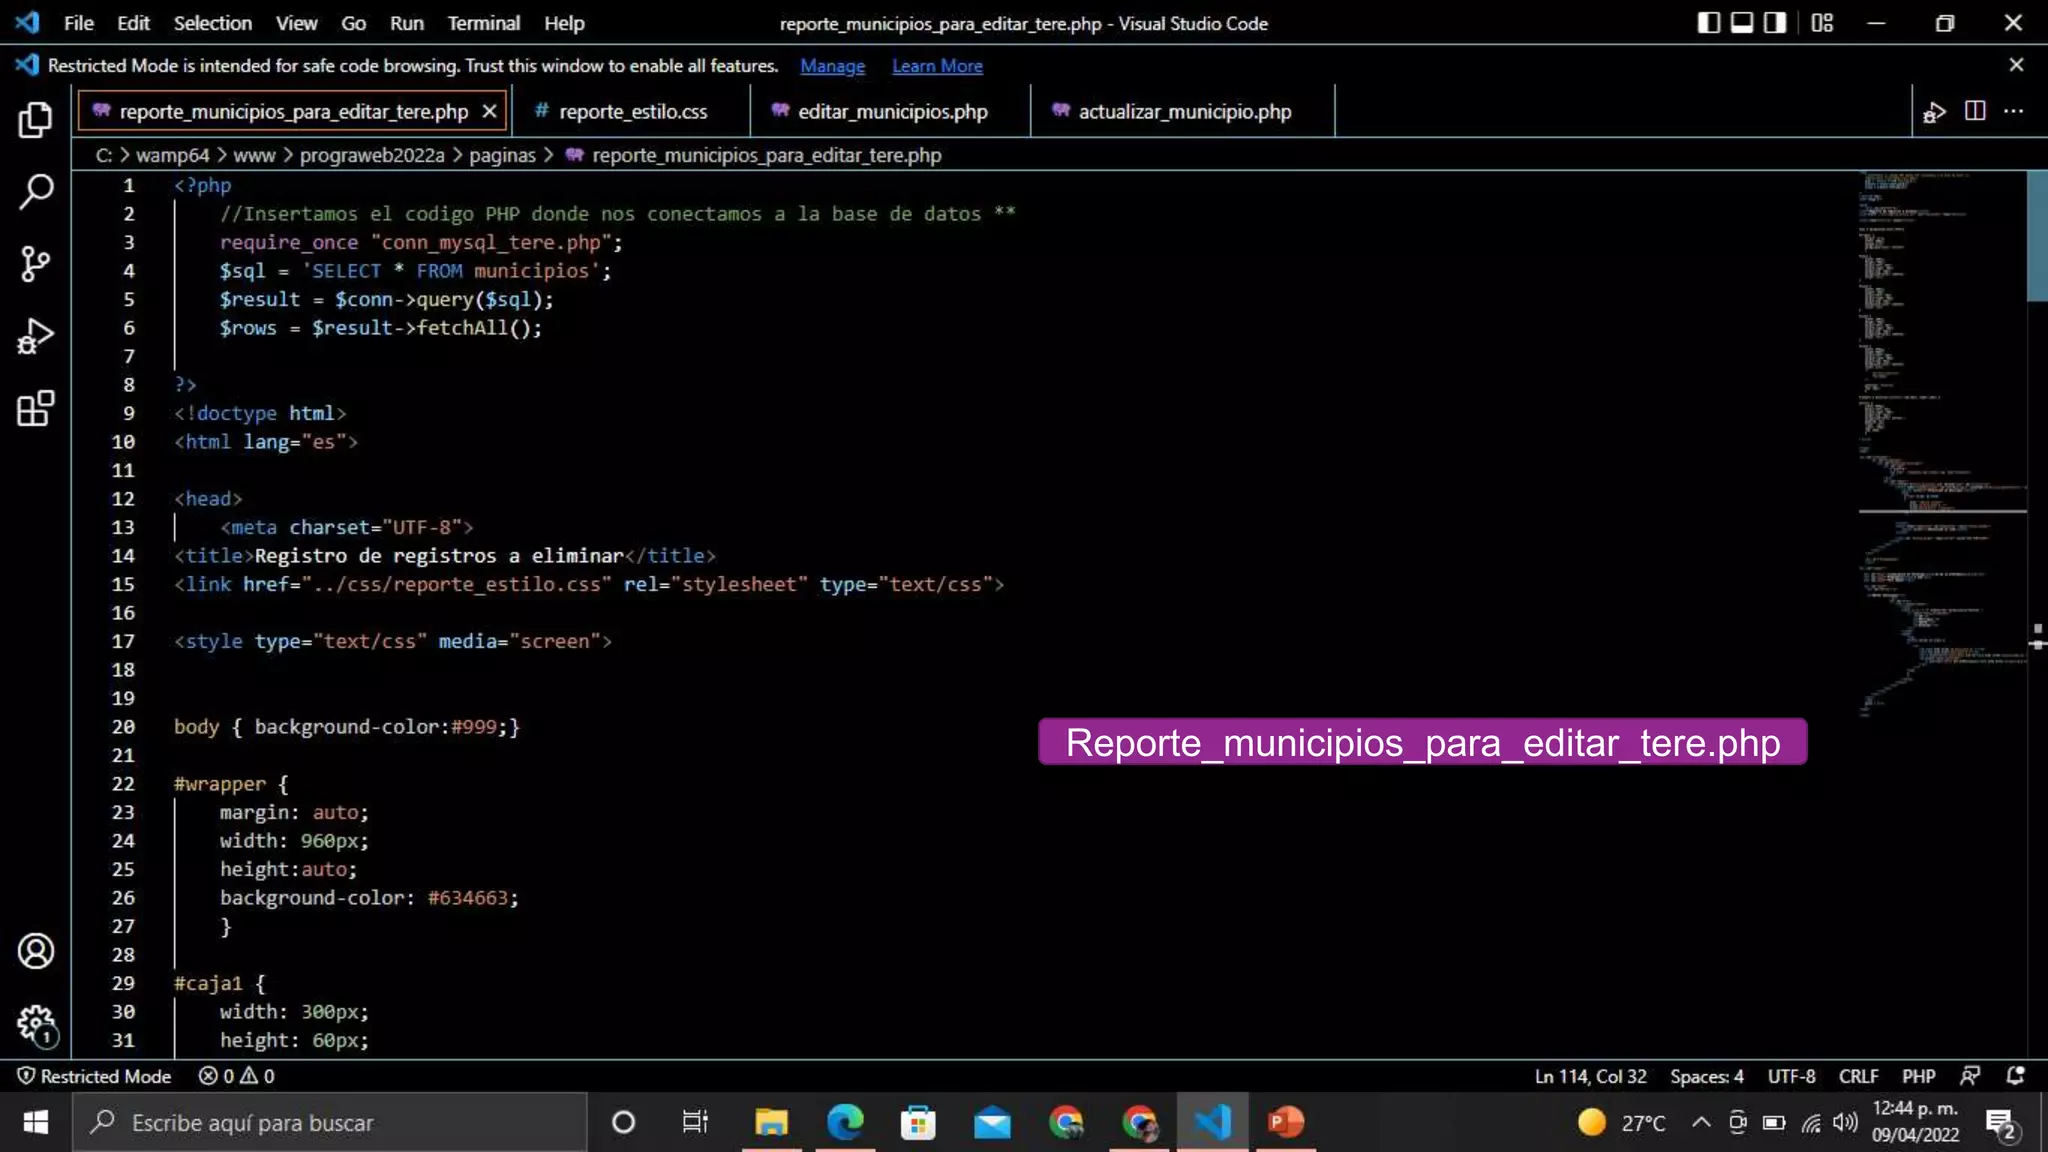Open the Search view in activity bar
The height and width of the screenshot is (1152, 2048).
coord(35,191)
